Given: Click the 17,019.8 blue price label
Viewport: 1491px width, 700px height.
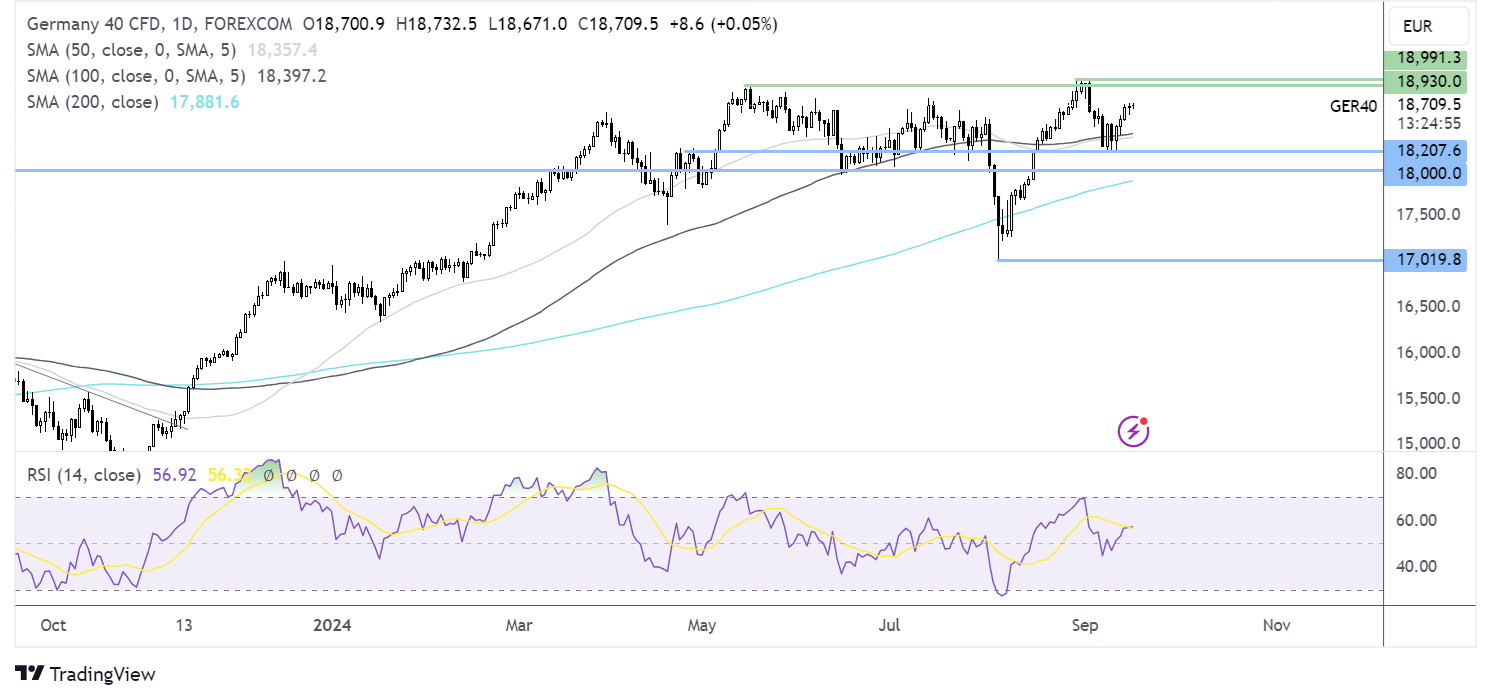Looking at the screenshot, I should 1427,260.
